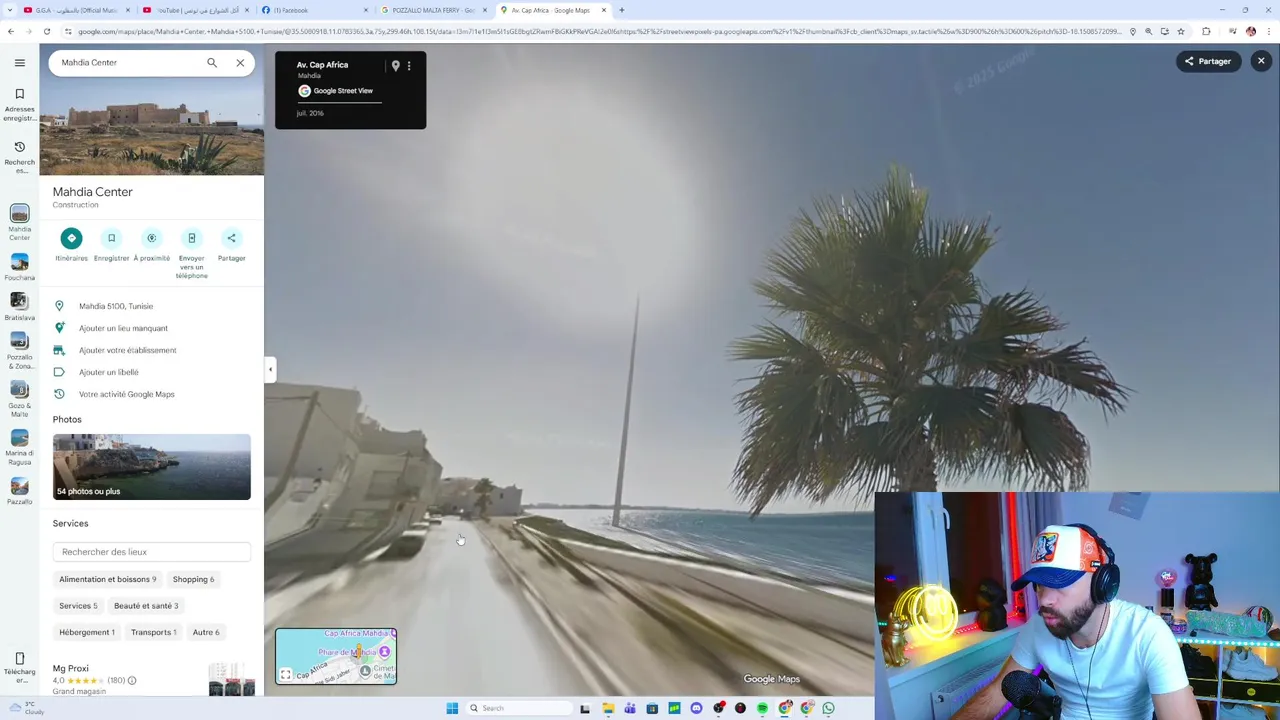
Task: Collapse the side panel arrow
Action: click(x=270, y=370)
